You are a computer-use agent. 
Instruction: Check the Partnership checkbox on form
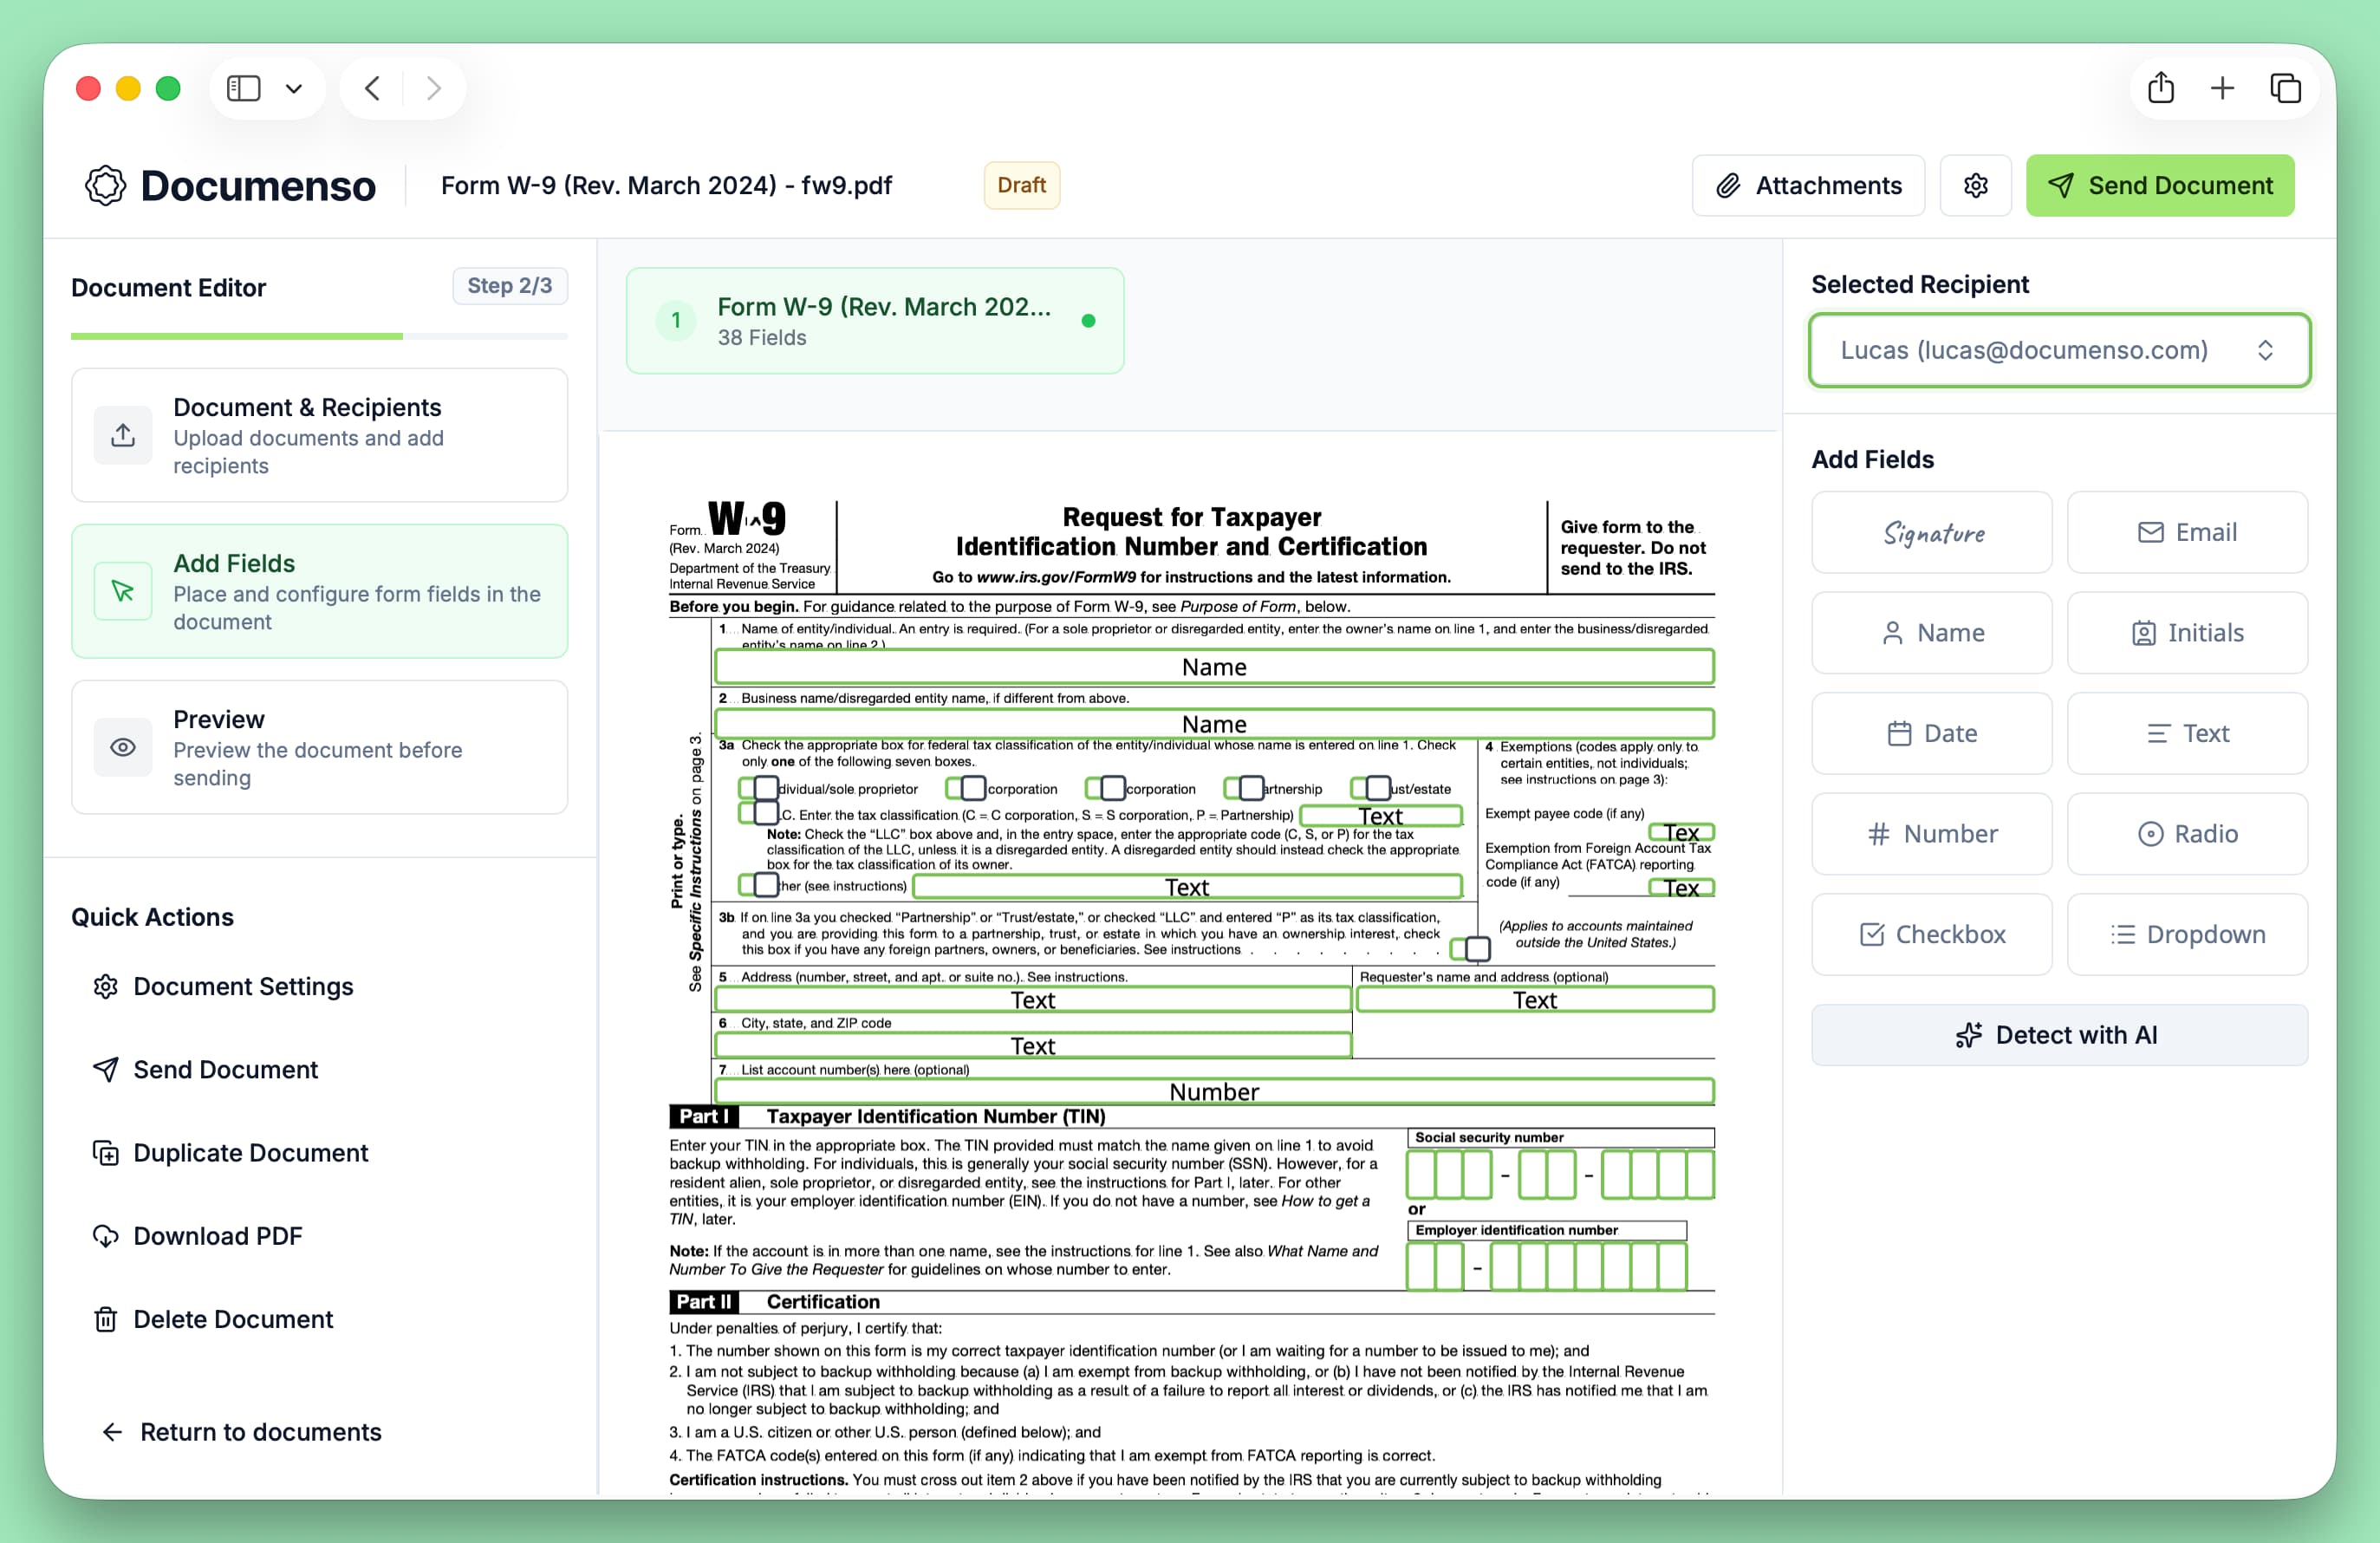(1249, 788)
